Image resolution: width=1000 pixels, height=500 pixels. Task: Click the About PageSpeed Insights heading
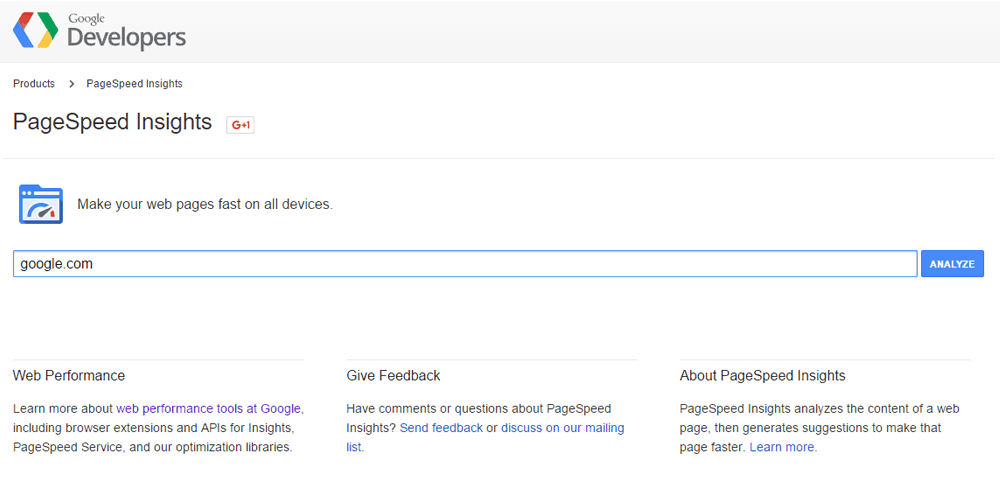click(763, 376)
